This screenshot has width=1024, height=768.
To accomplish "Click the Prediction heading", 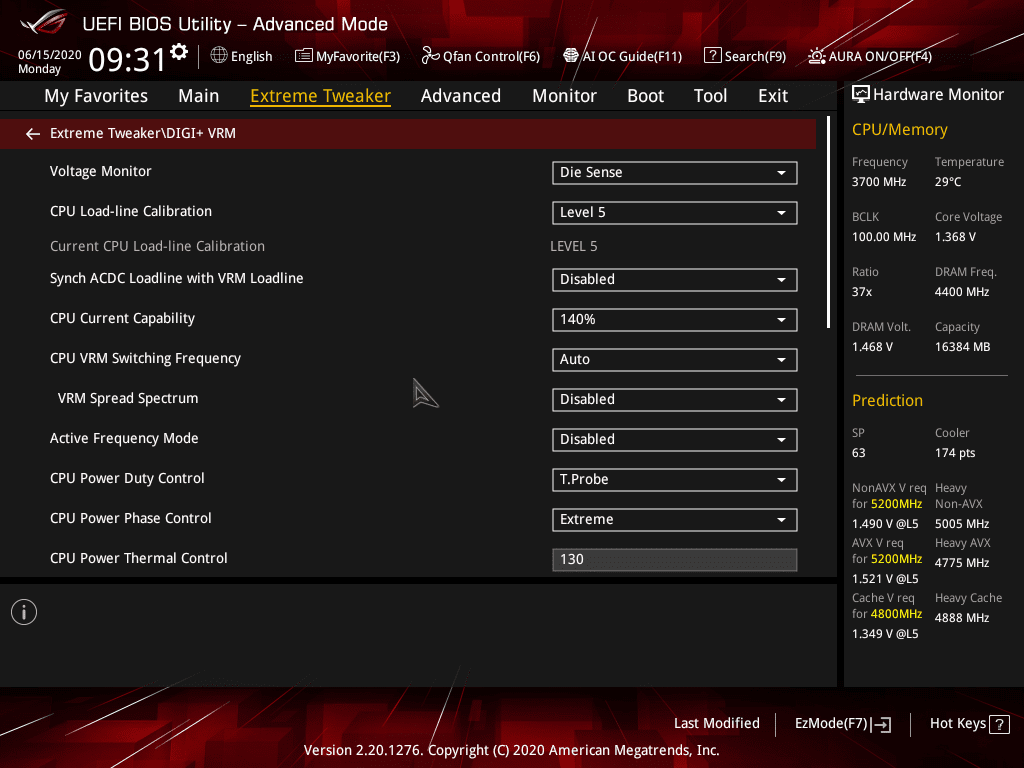I will click(x=887, y=400).
